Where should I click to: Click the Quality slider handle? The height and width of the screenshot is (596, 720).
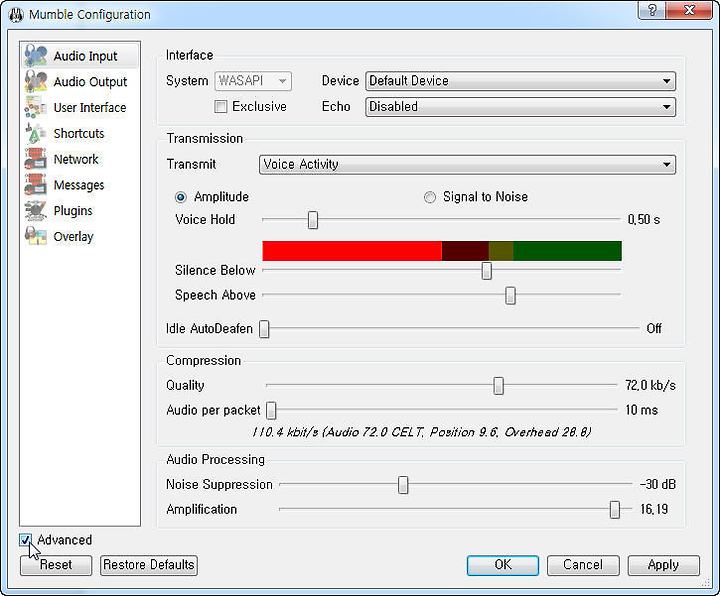[498, 386]
